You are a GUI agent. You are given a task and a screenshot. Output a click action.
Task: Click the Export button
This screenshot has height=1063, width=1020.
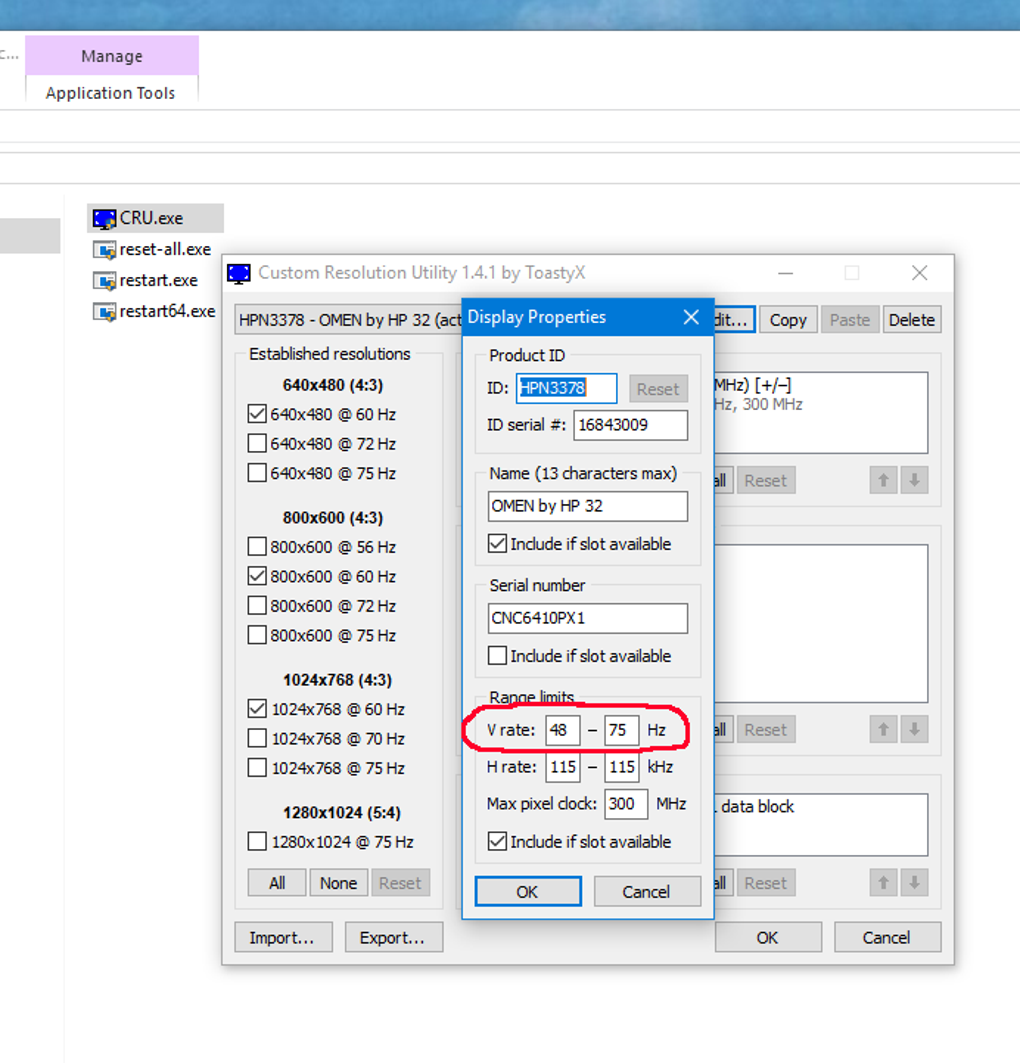394,937
